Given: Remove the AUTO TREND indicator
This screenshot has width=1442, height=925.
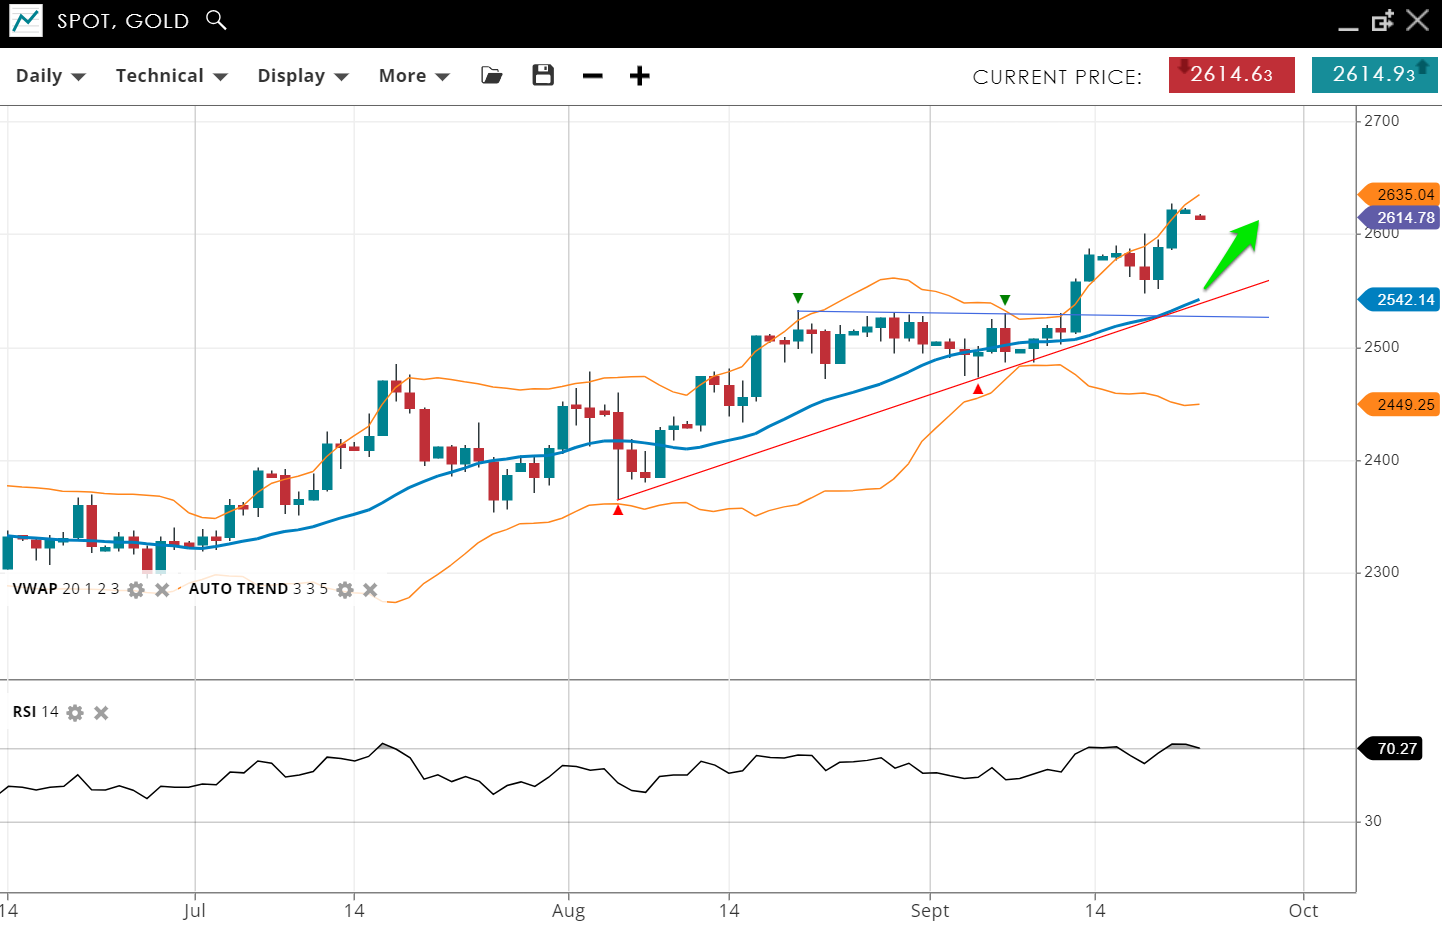Looking at the screenshot, I should click(x=370, y=590).
